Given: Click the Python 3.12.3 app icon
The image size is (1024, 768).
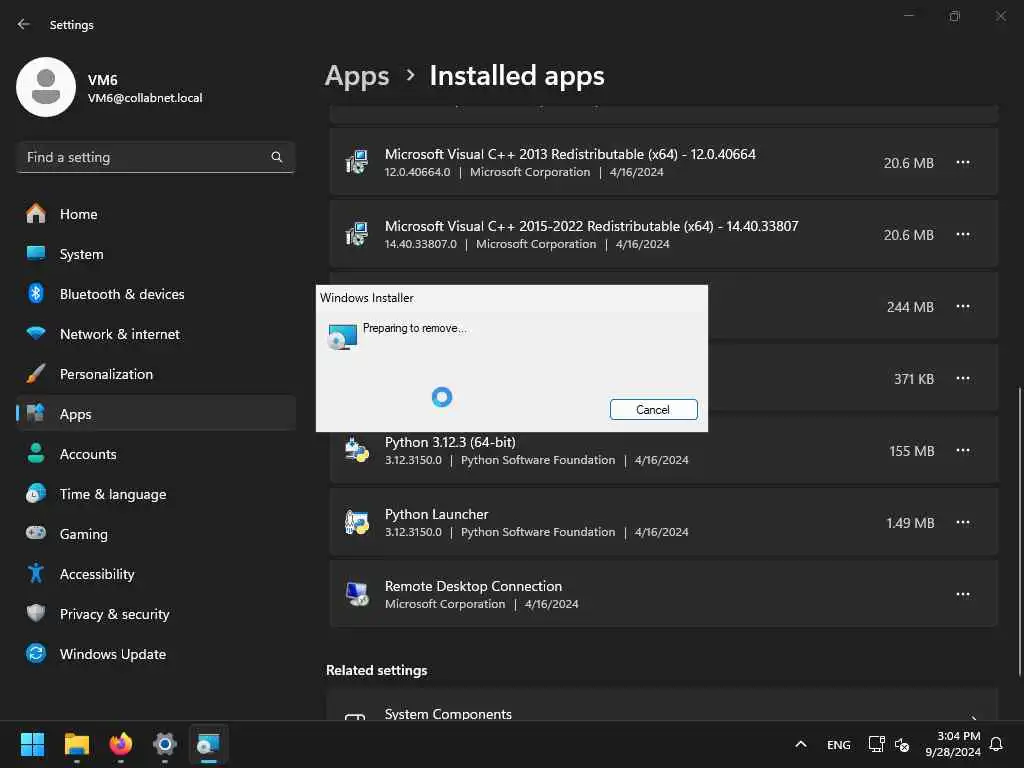Looking at the screenshot, I should pos(357,450).
